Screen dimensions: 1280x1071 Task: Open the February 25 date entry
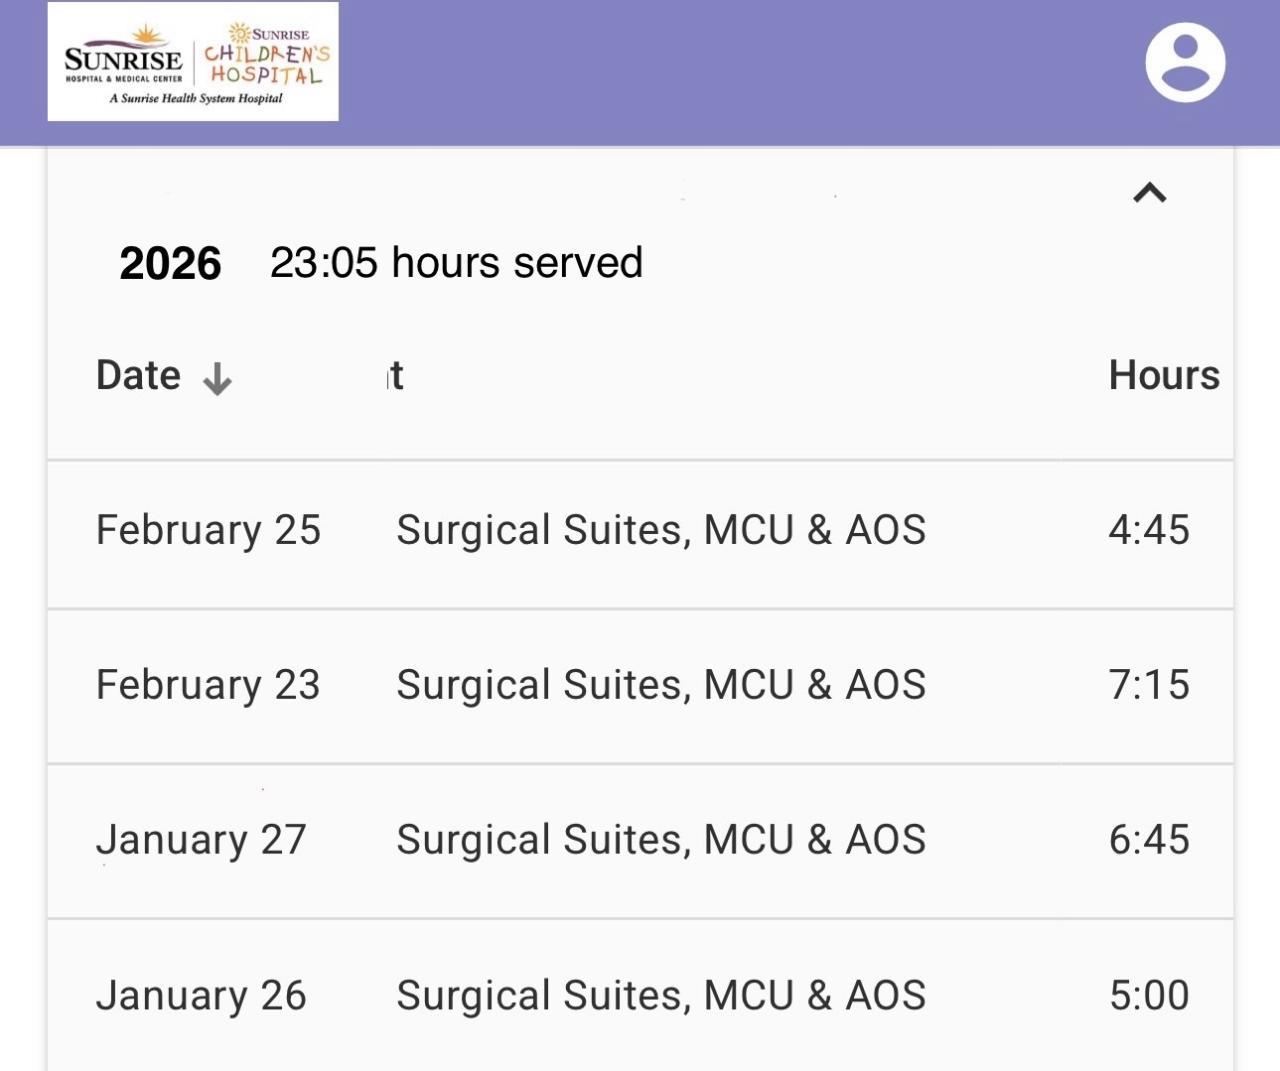click(208, 530)
